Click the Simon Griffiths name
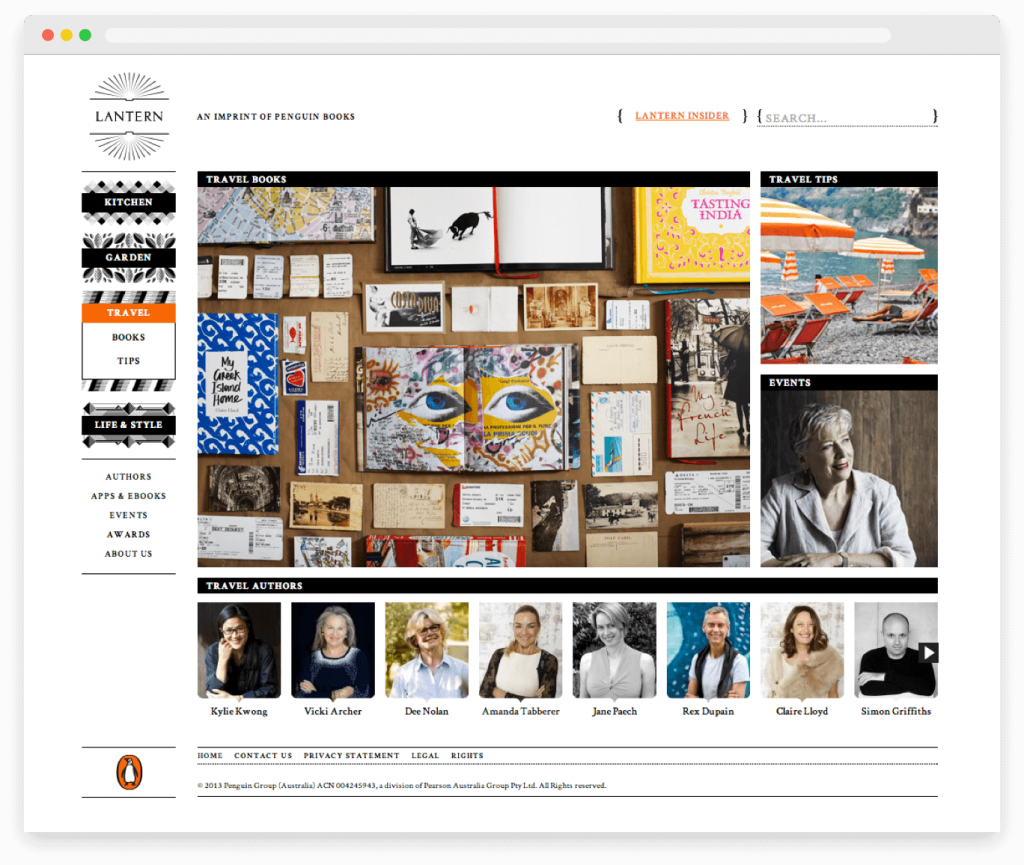1024x865 pixels. pyautogui.click(x=896, y=712)
